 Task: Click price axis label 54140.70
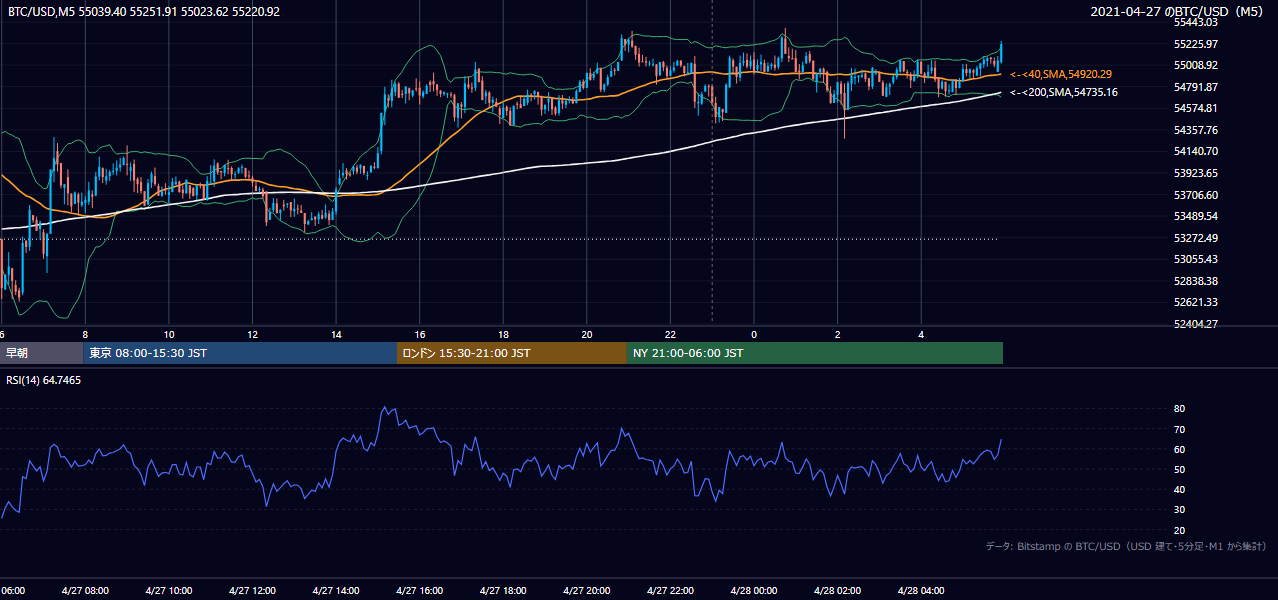pos(1195,151)
